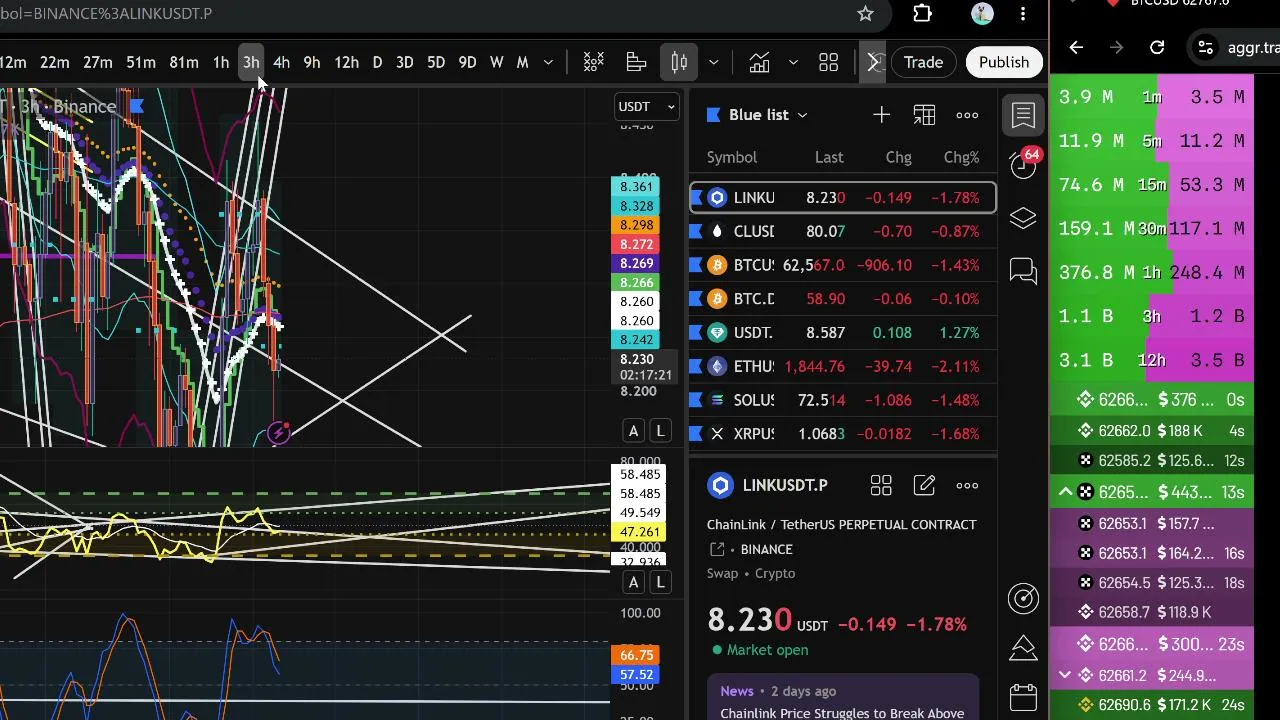1280x720 pixels.
Task: Click the red 8.272 price label
Action: [636, 244]
